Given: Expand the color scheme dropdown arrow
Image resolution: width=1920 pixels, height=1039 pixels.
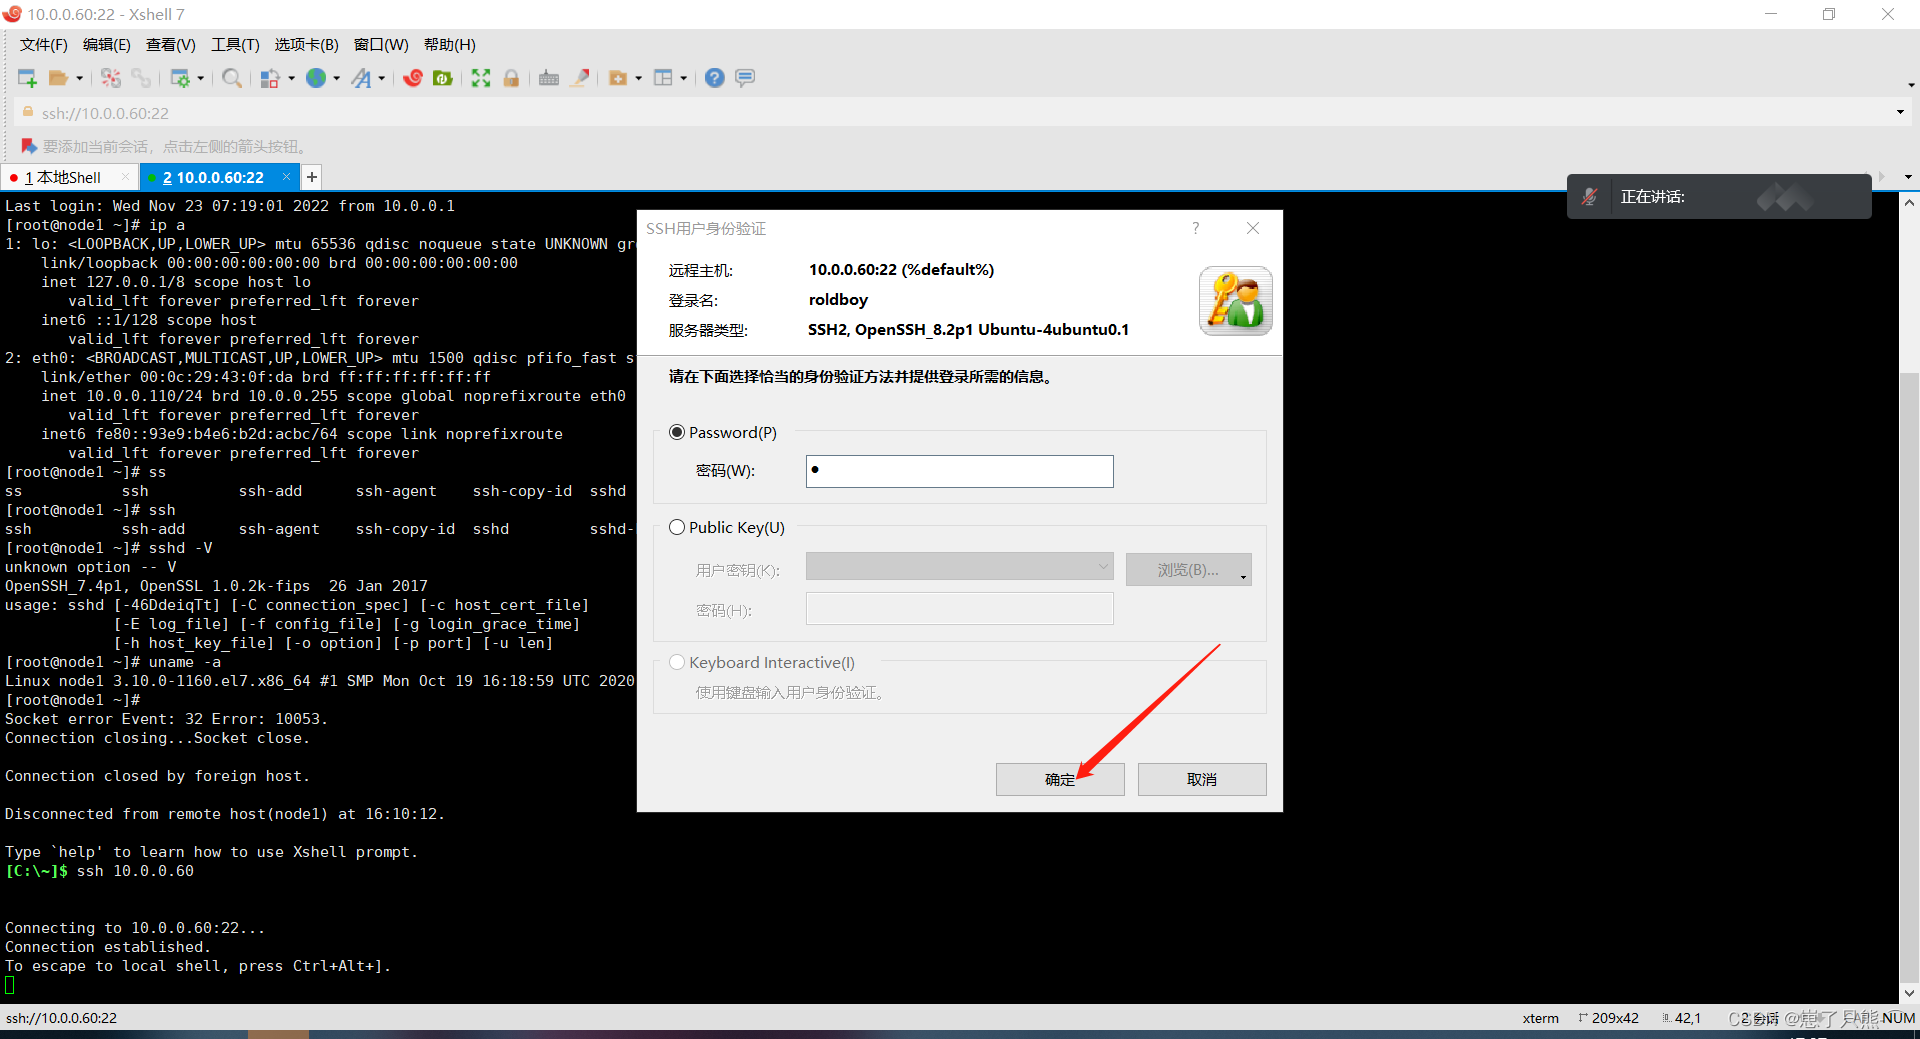Looking at the screenshot, I should coord(291,78).
